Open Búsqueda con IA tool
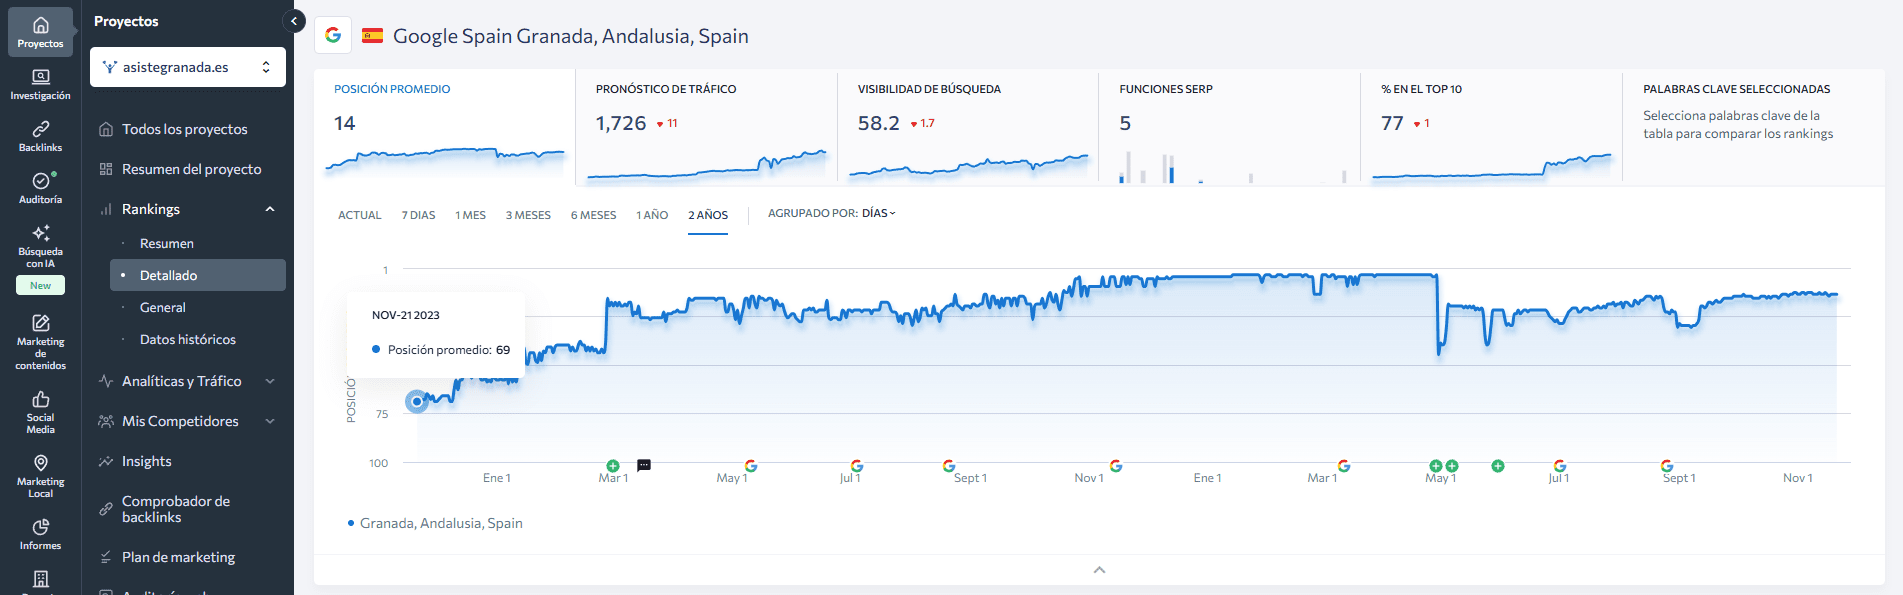 (x=40, y=245)
